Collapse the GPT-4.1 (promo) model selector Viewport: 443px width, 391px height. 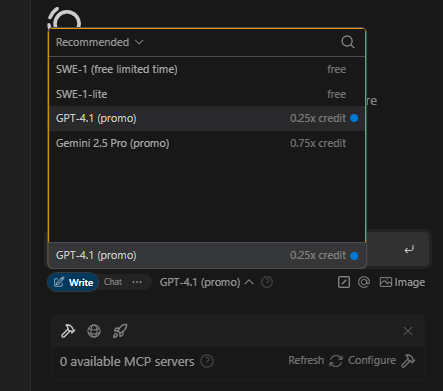207,282
